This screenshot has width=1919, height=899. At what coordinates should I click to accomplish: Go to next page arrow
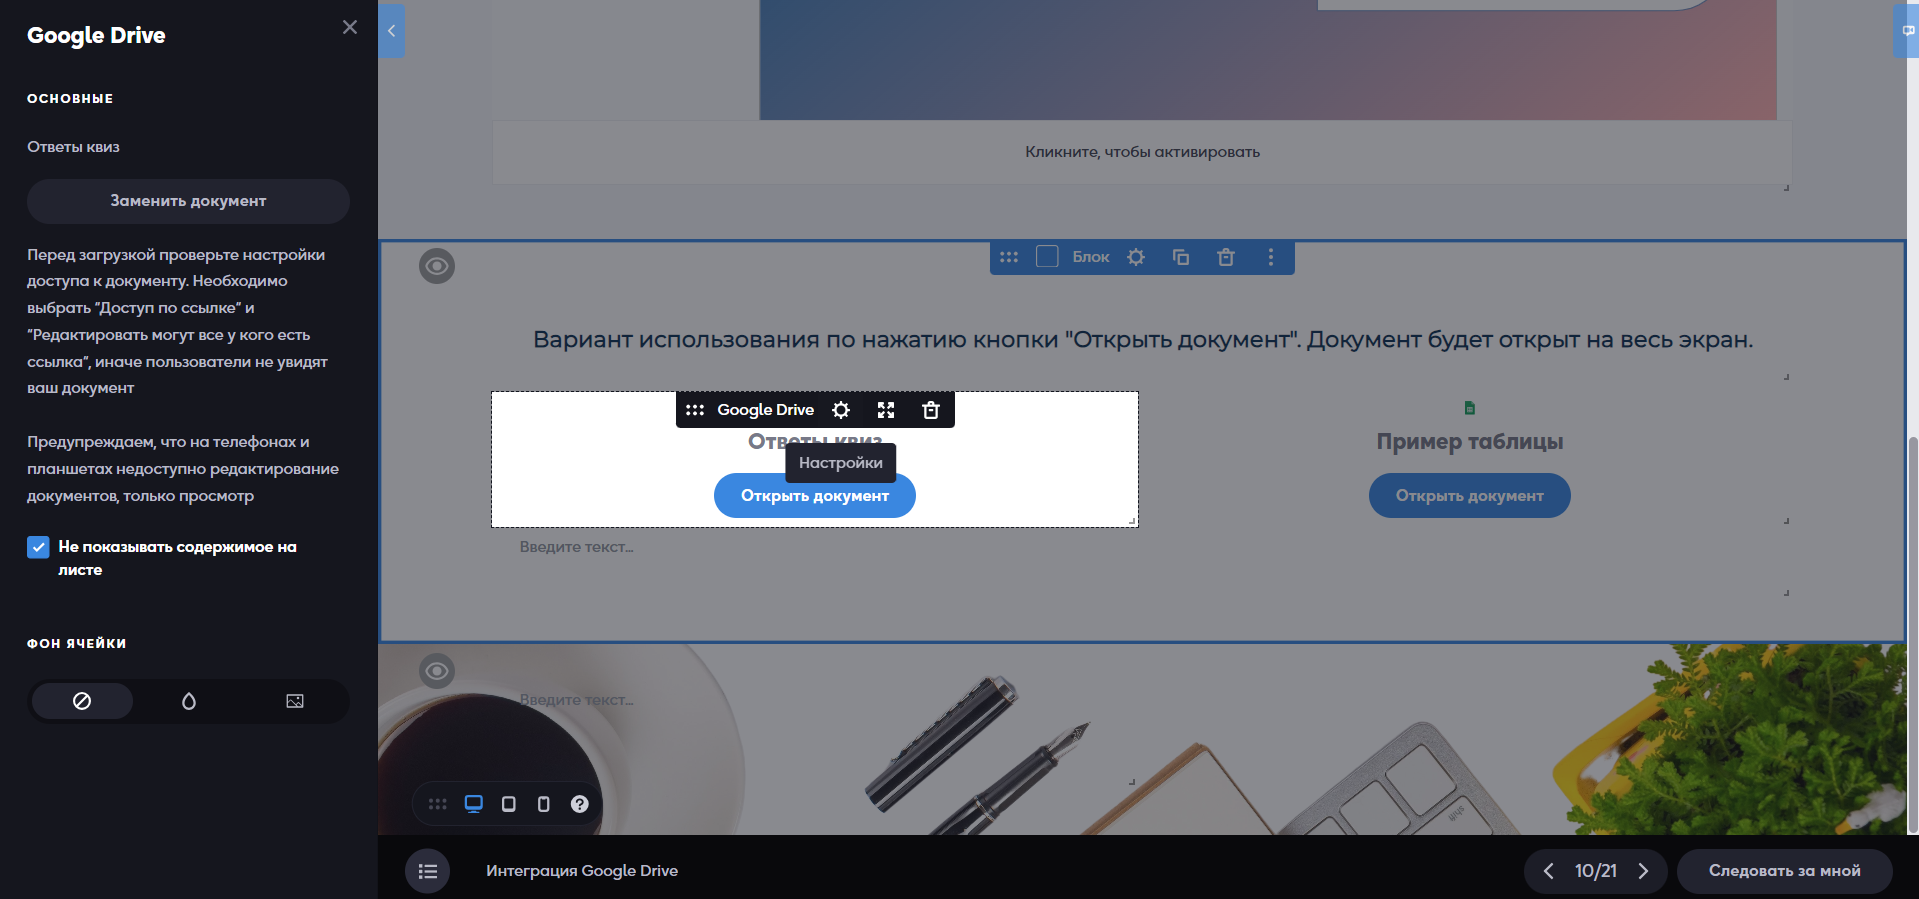pyautogui.click(x=1643, y=871)
